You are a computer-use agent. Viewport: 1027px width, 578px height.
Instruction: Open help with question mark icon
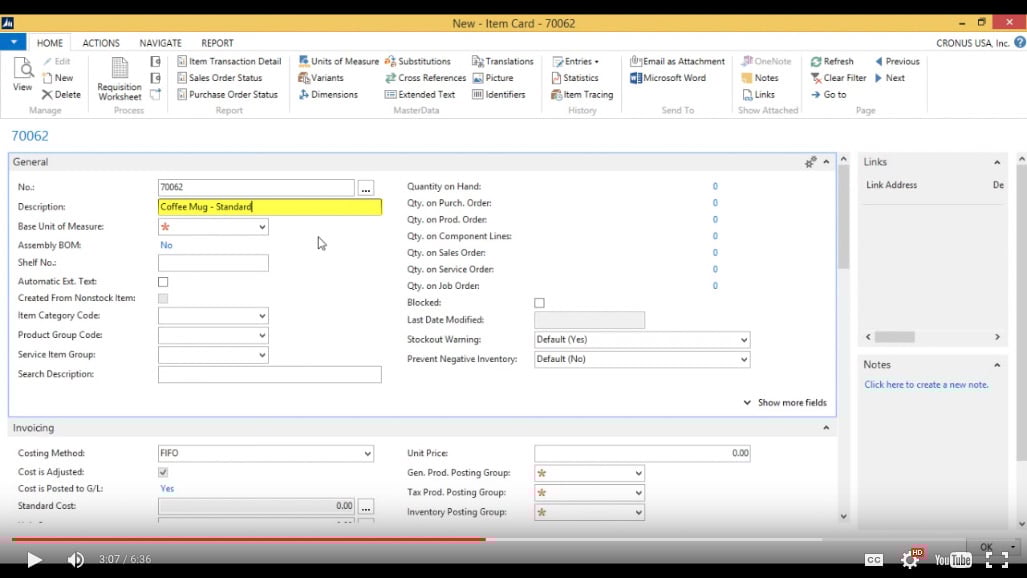coord(1020,43)
